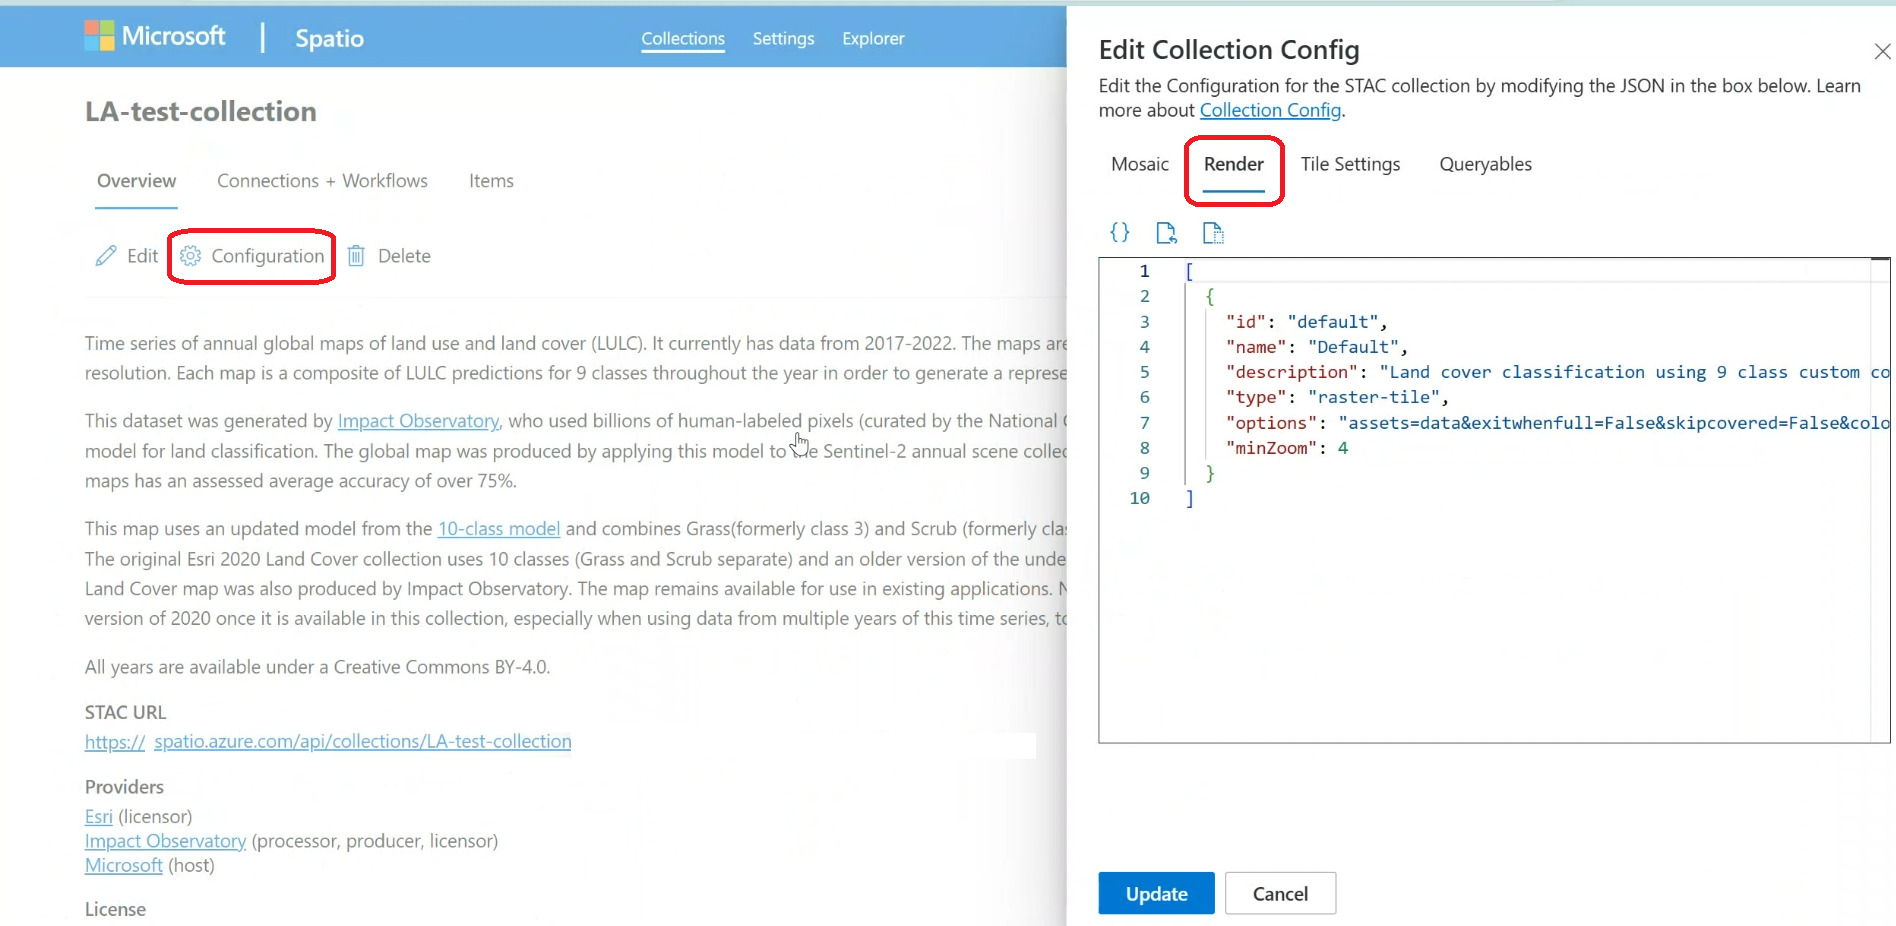Open the Tile Settings tab

(1350, 164)
